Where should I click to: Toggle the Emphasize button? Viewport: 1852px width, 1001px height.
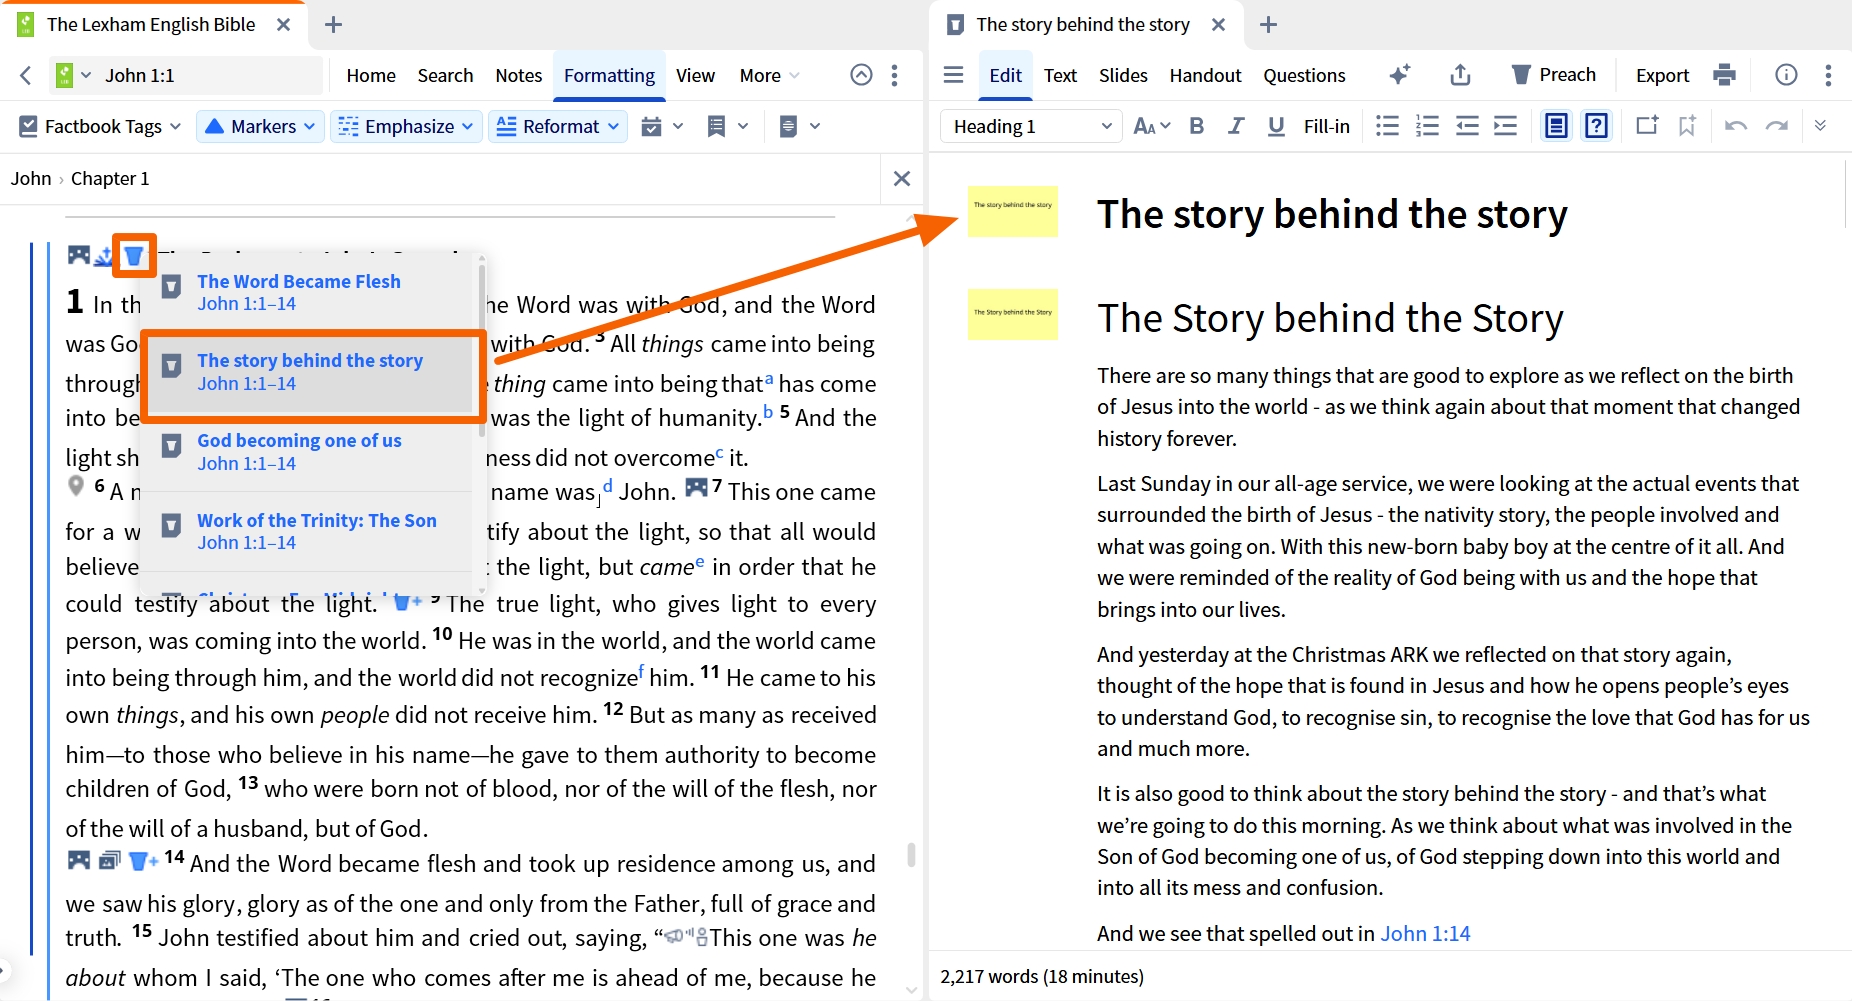coord(396,126)
